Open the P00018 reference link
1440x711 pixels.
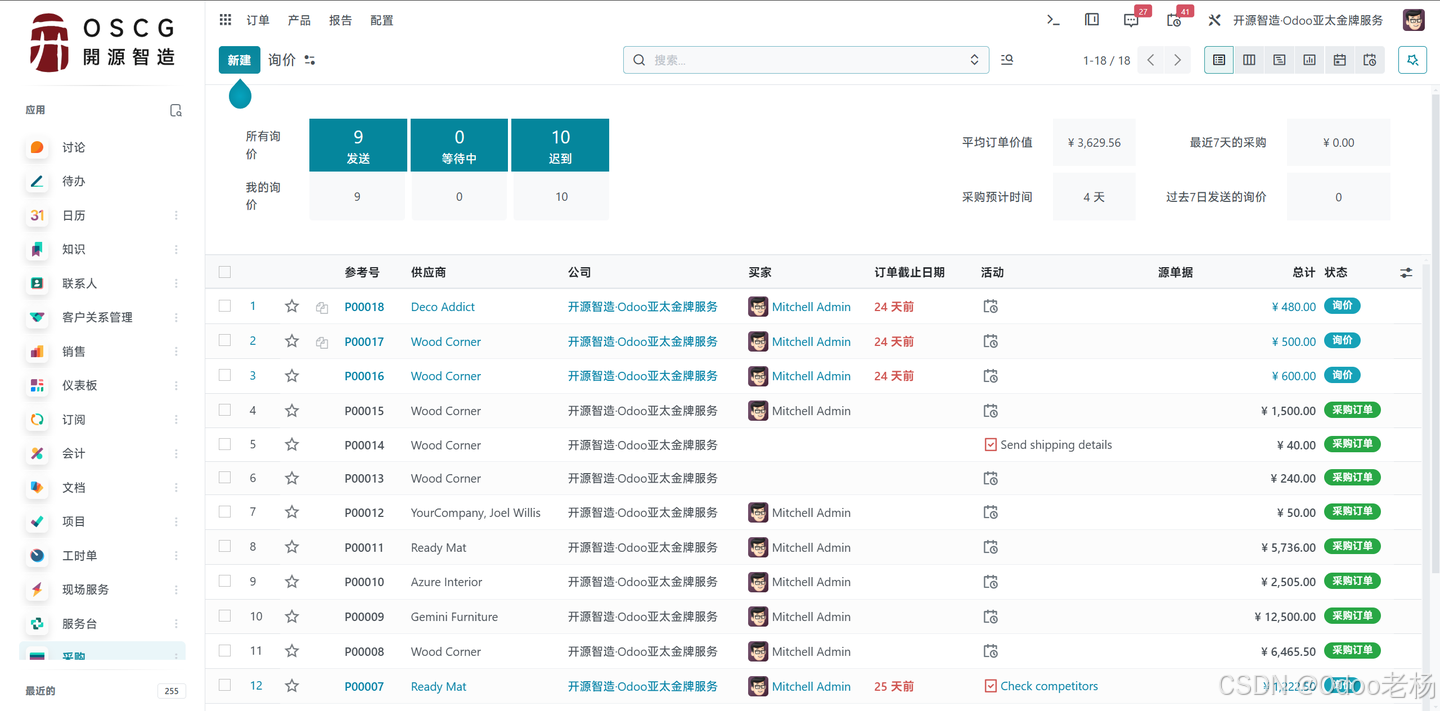364,307
